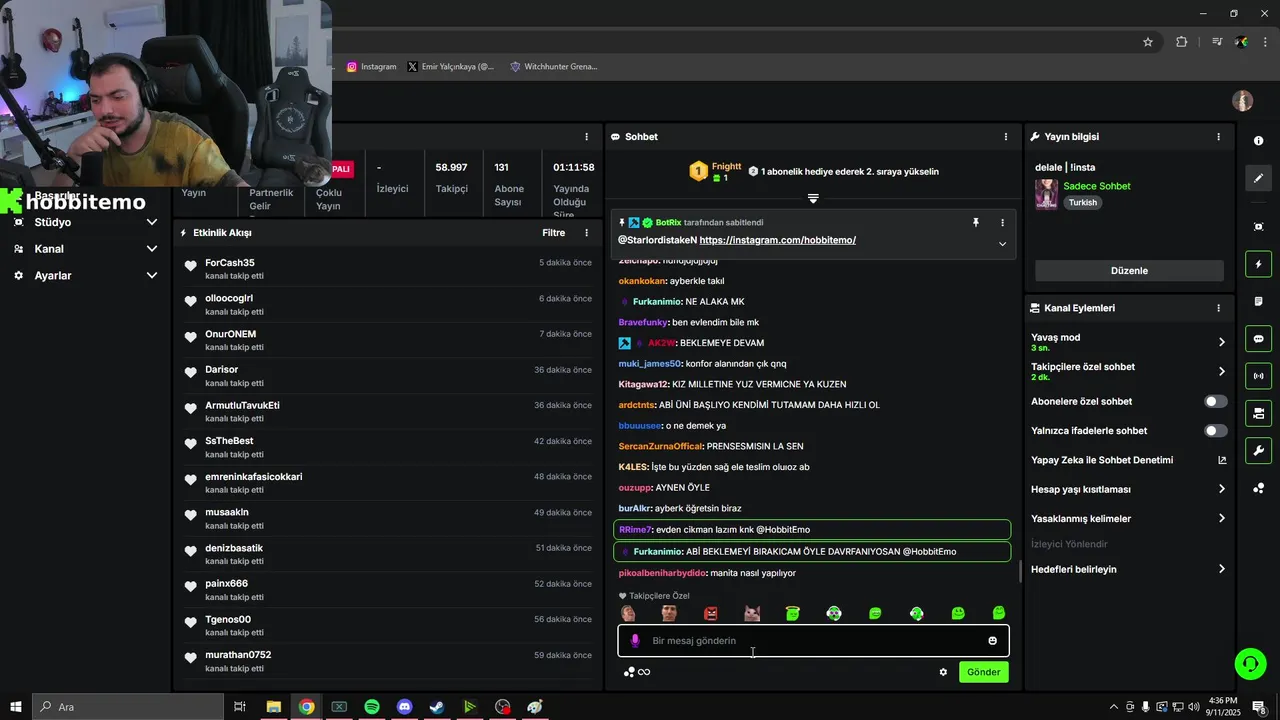1280x720 pixels.
Task: Open Yapay Zeka ile Sohbet Denetimi external link
Action: (x=1222, y=460)
